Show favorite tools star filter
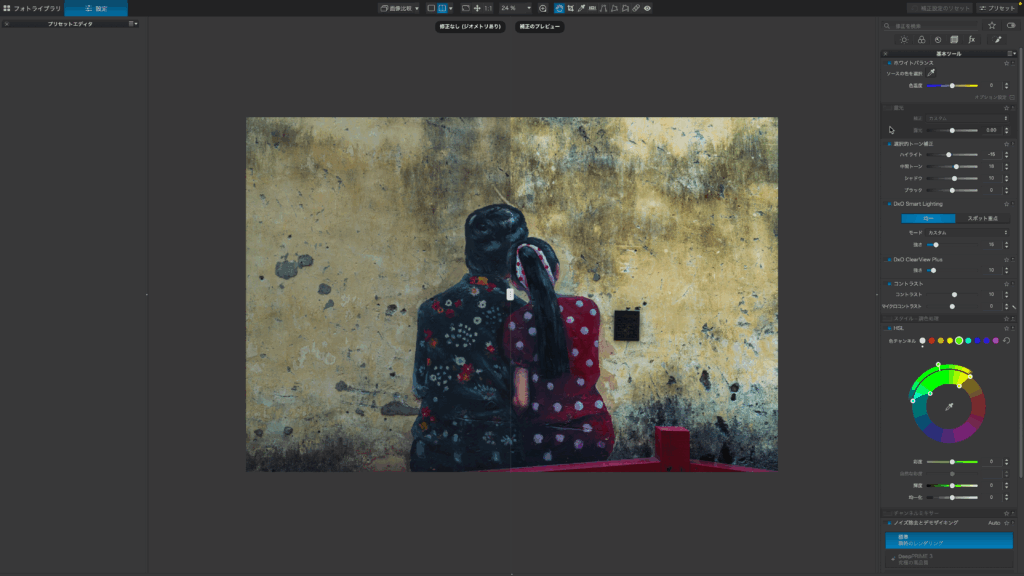The image size is (1024, 576). click(992, 25)
